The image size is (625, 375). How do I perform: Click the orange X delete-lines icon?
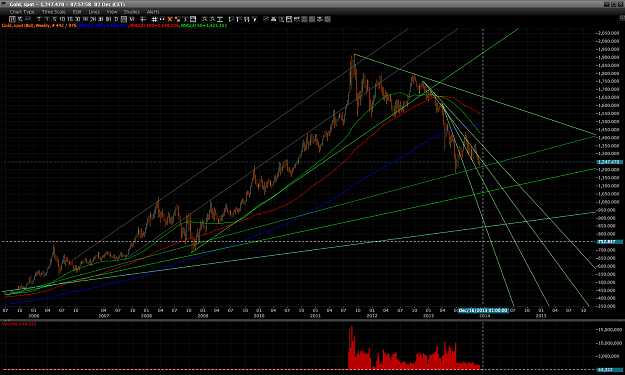170,19
